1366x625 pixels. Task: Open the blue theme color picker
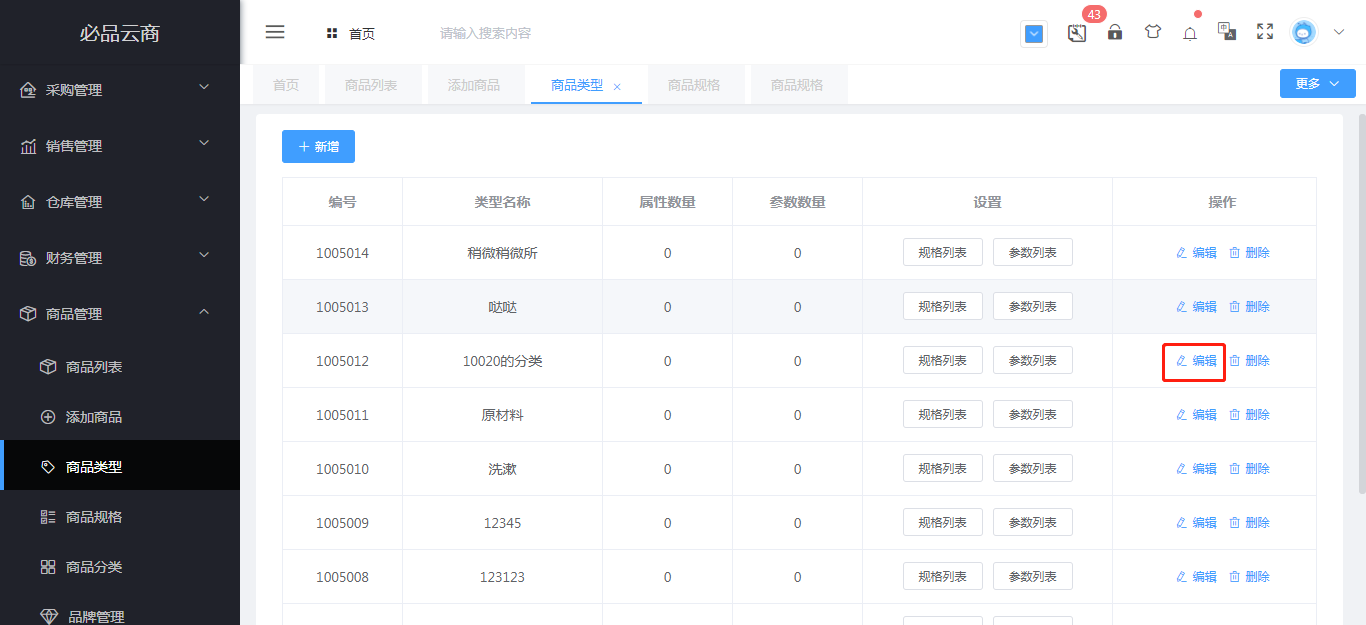pos(1034,34)
